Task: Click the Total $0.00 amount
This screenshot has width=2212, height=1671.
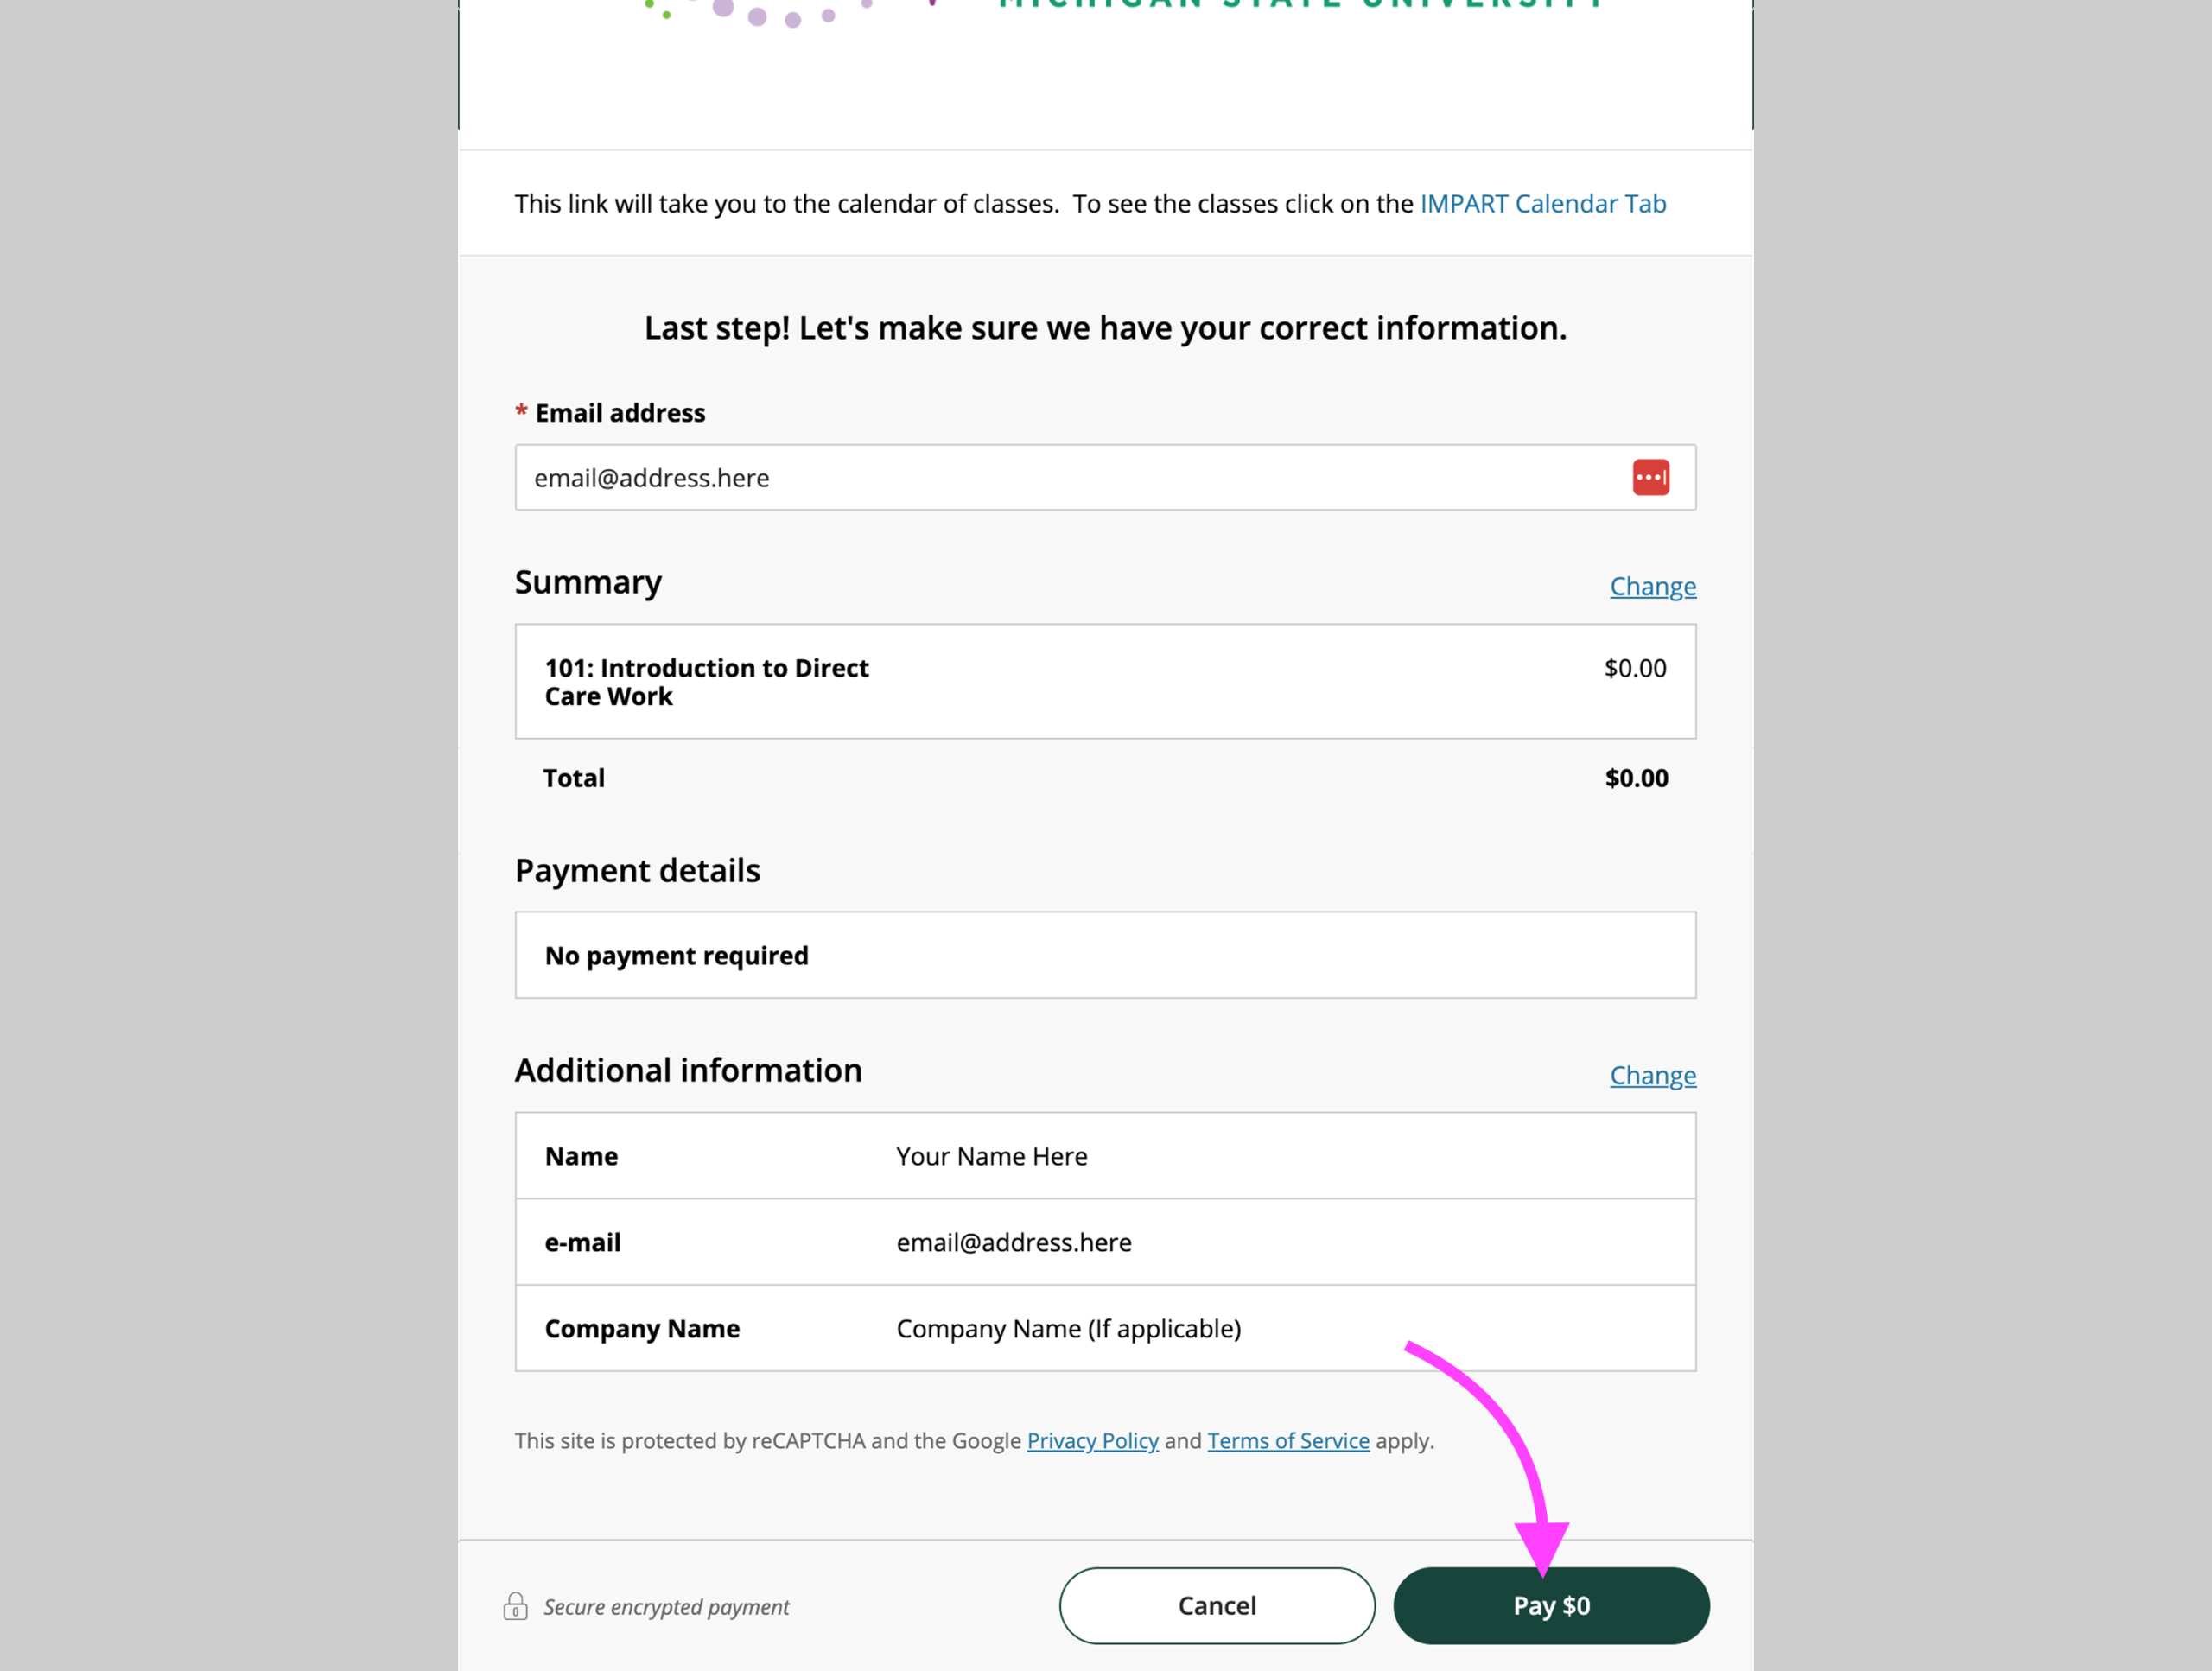Action: pos(1636,778)
